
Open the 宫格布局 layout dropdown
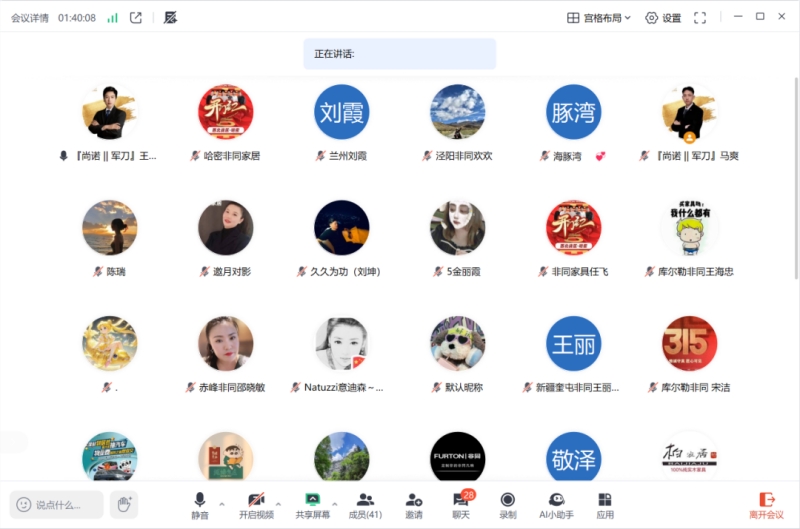[x=599, y=18]
